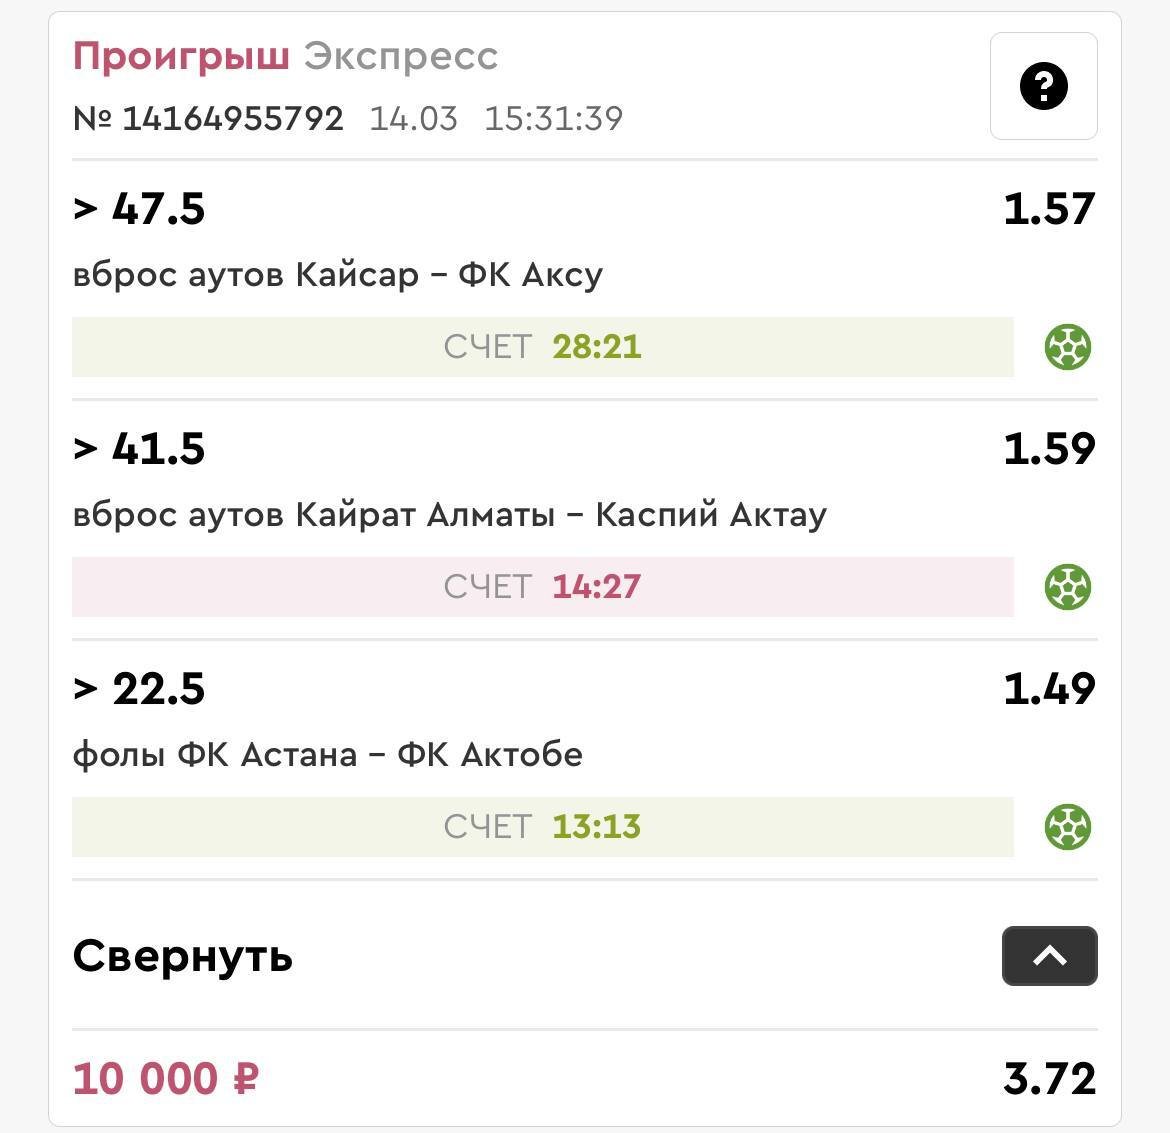This screenshot has height=1133, width=1170.
Task: Click the 1.57 odds value
Action: tap(1049, 209)
